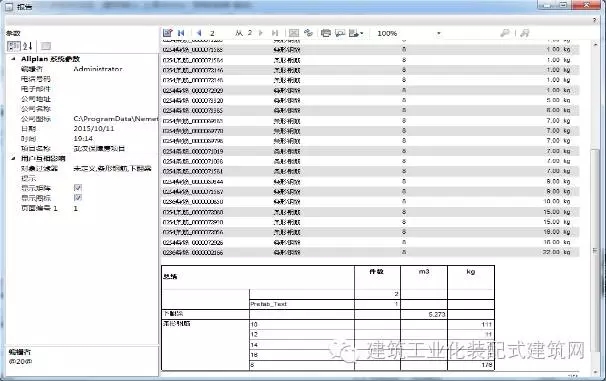This screenshot has height=381, width=606.
Task: Jump to the last report page
Action: pos(275,33)
